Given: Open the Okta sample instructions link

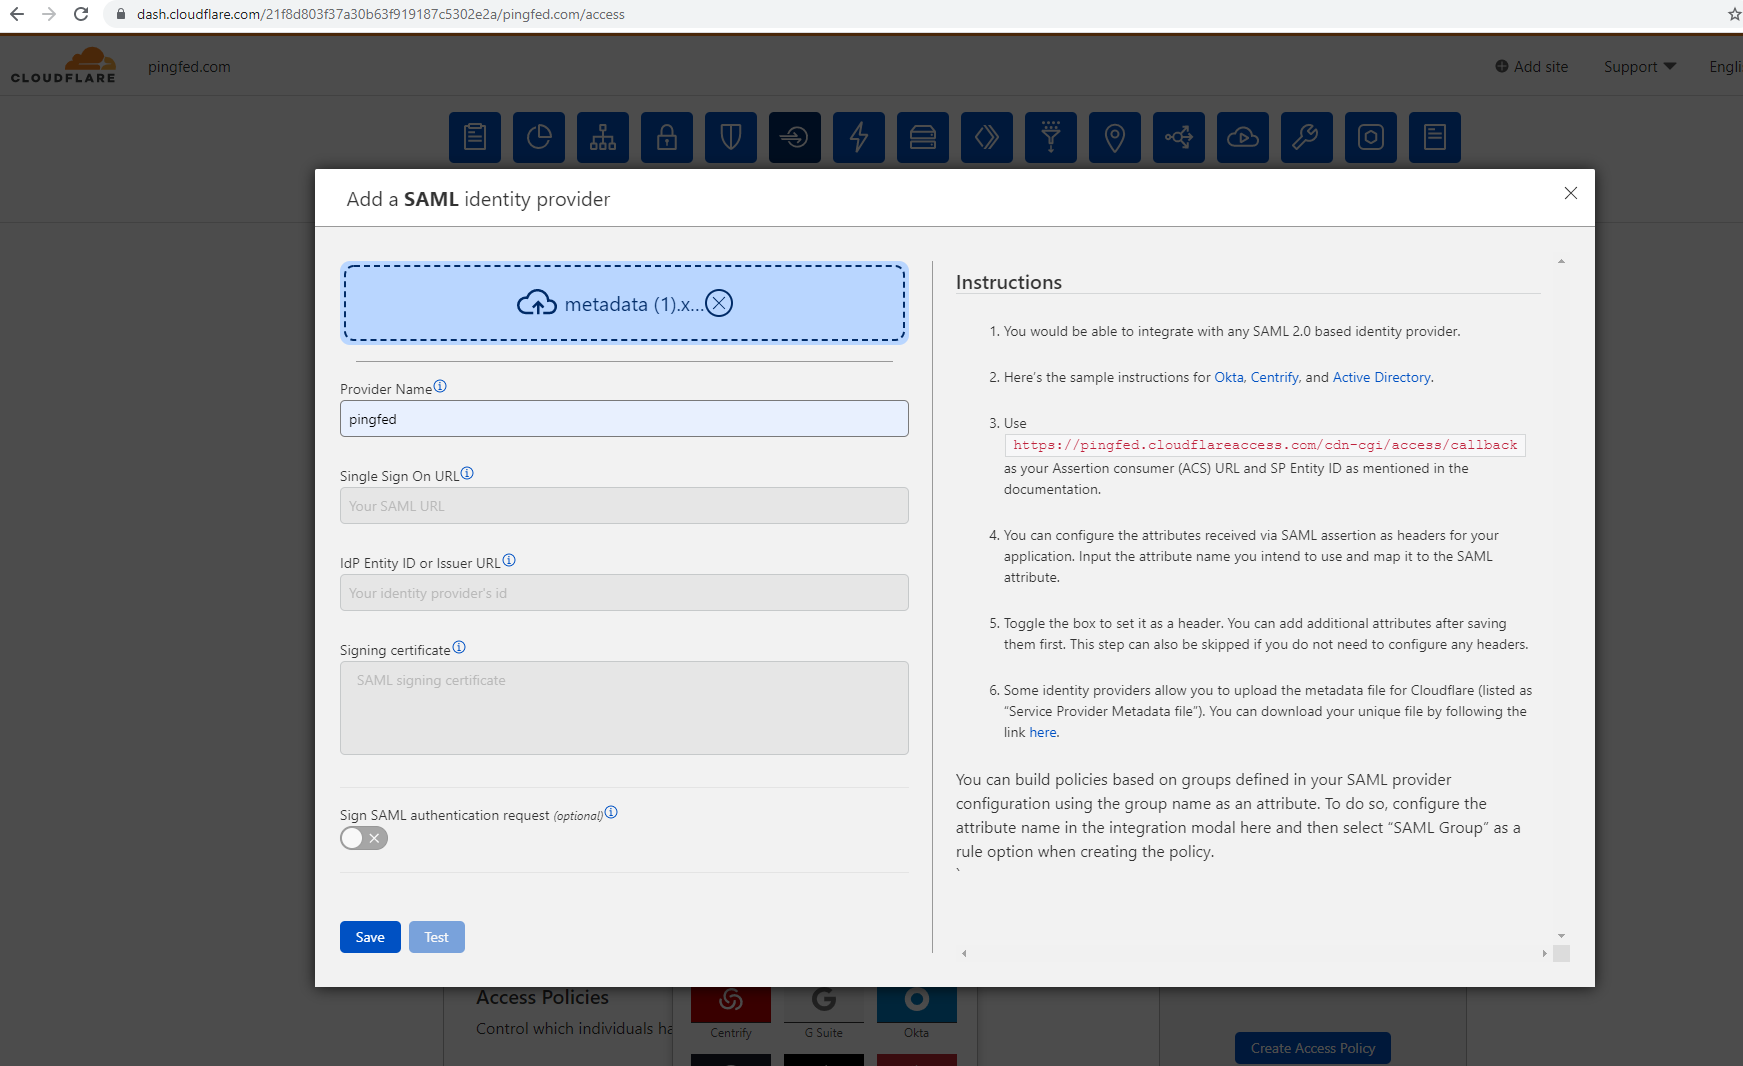Looking at the screenshot, I should click(x=1229, y=378).
